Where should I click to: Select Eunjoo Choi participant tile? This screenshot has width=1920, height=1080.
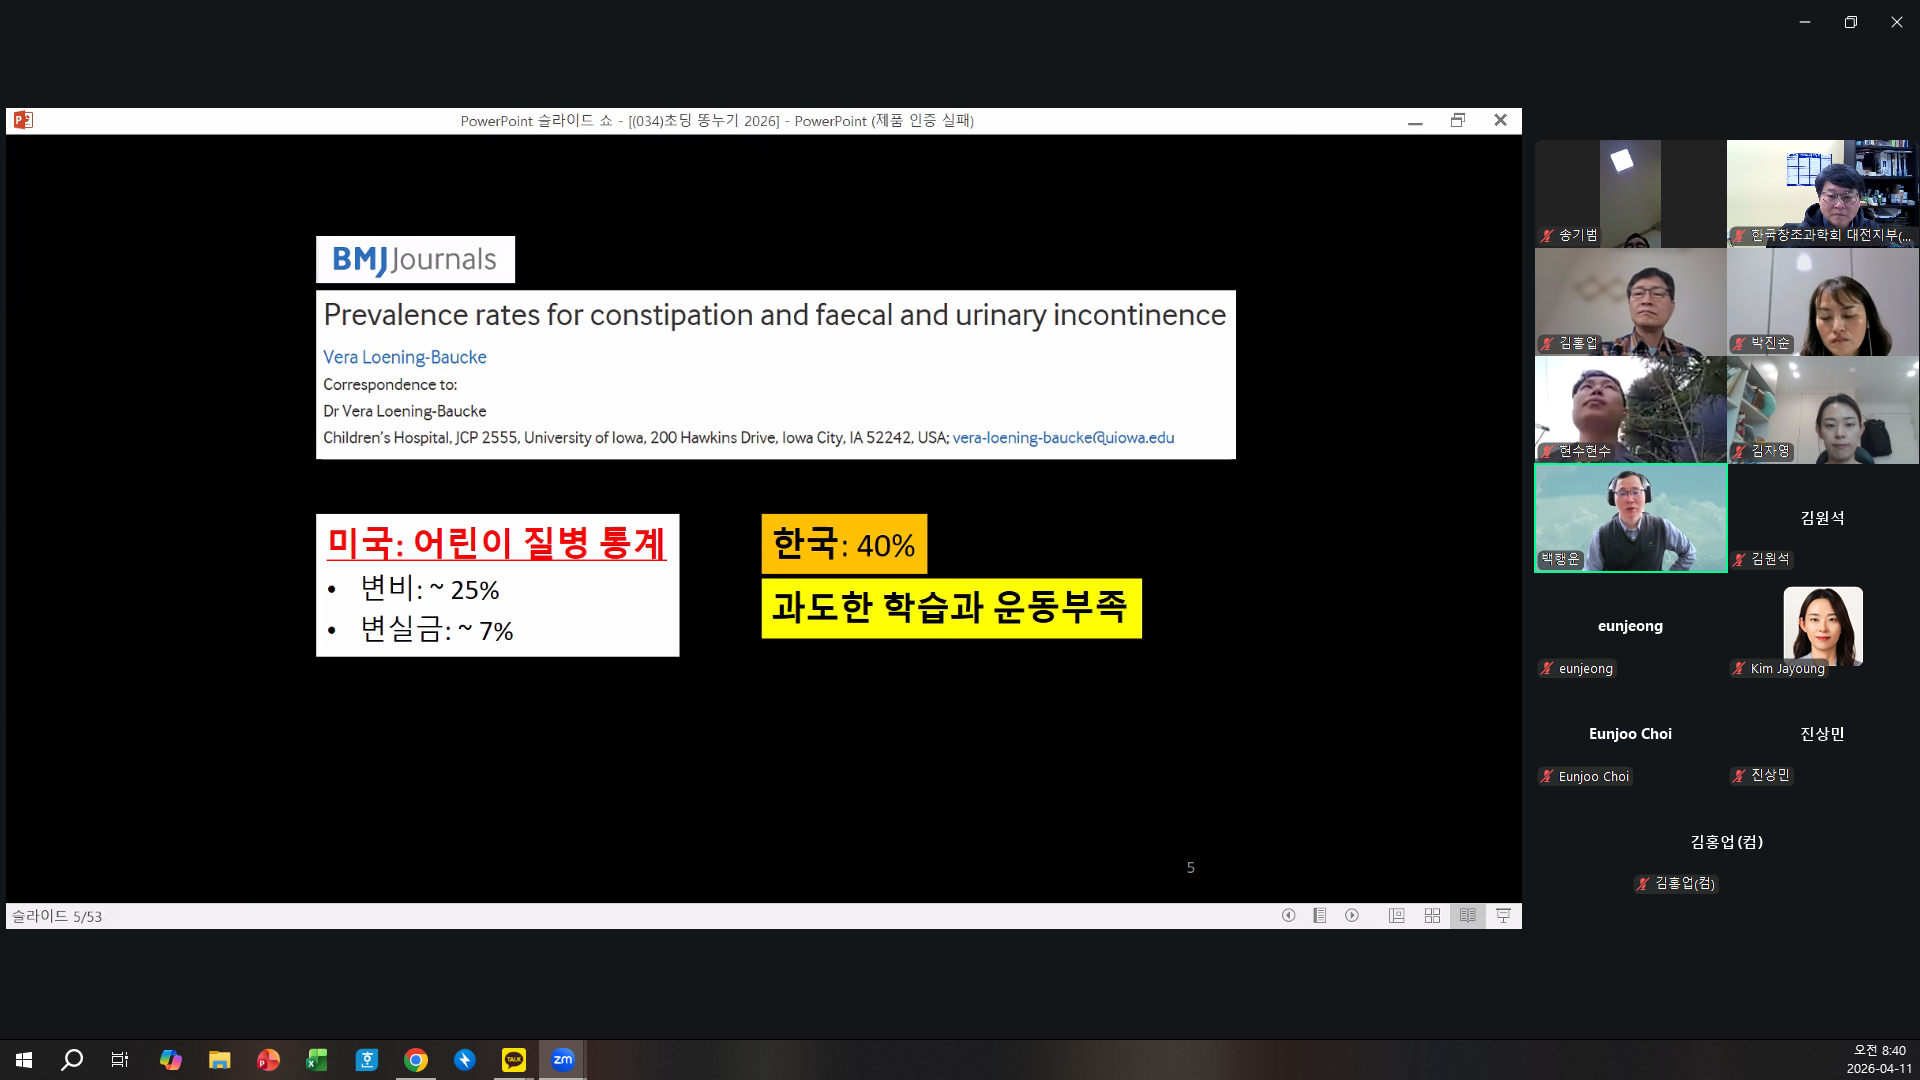1630,733
